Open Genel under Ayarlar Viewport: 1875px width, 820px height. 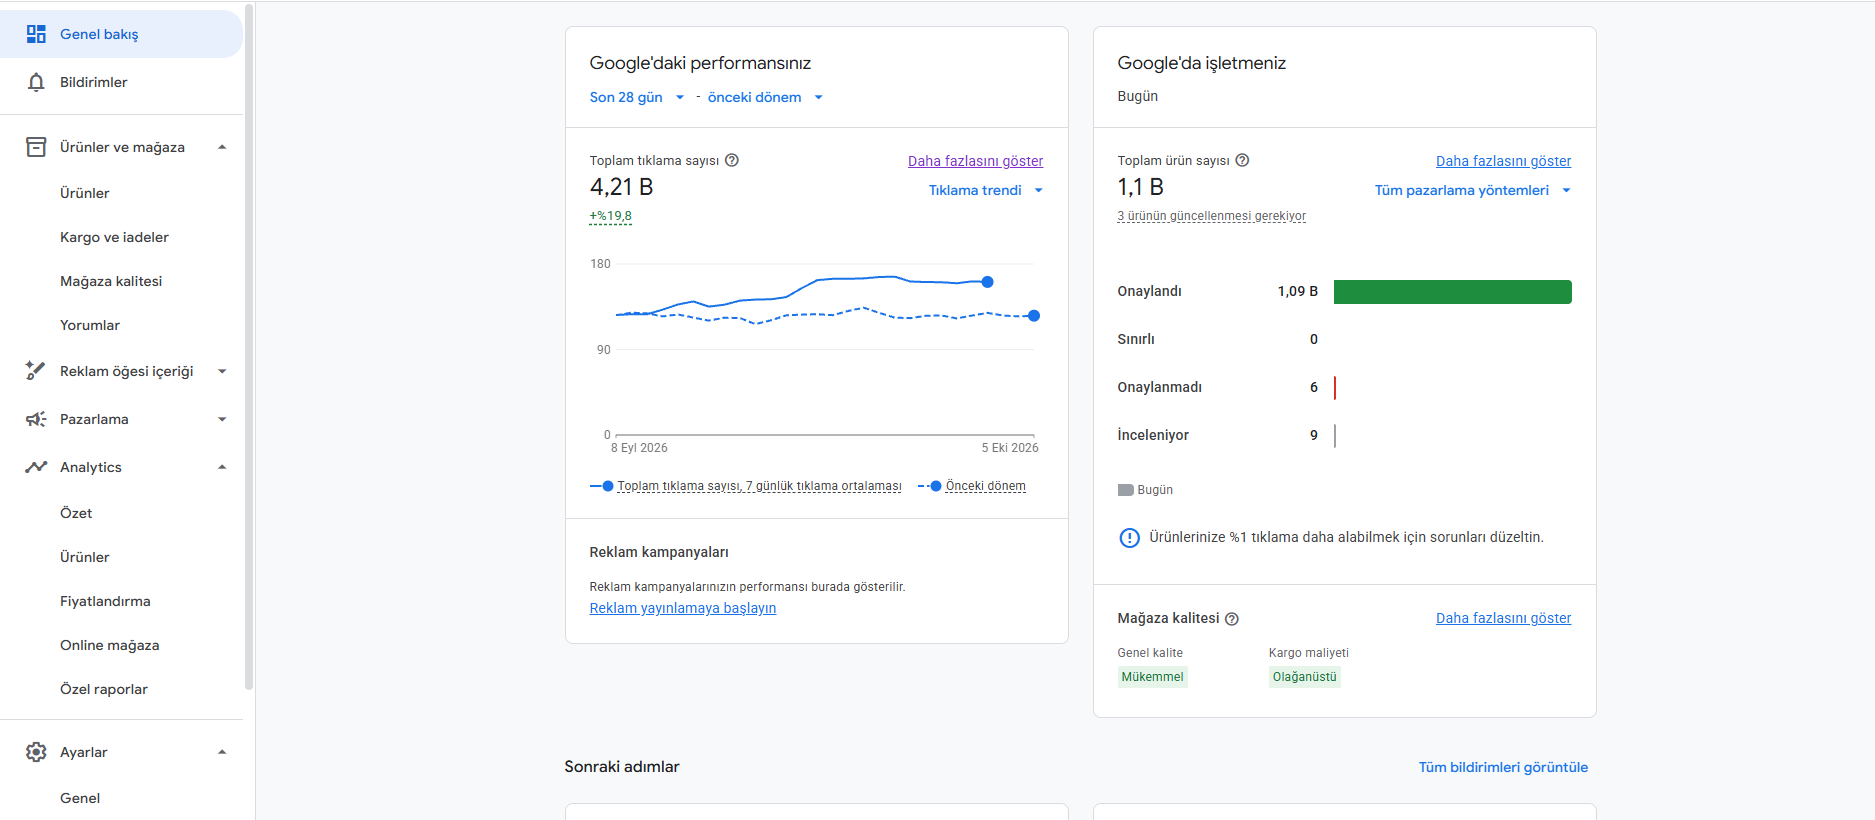80,798
